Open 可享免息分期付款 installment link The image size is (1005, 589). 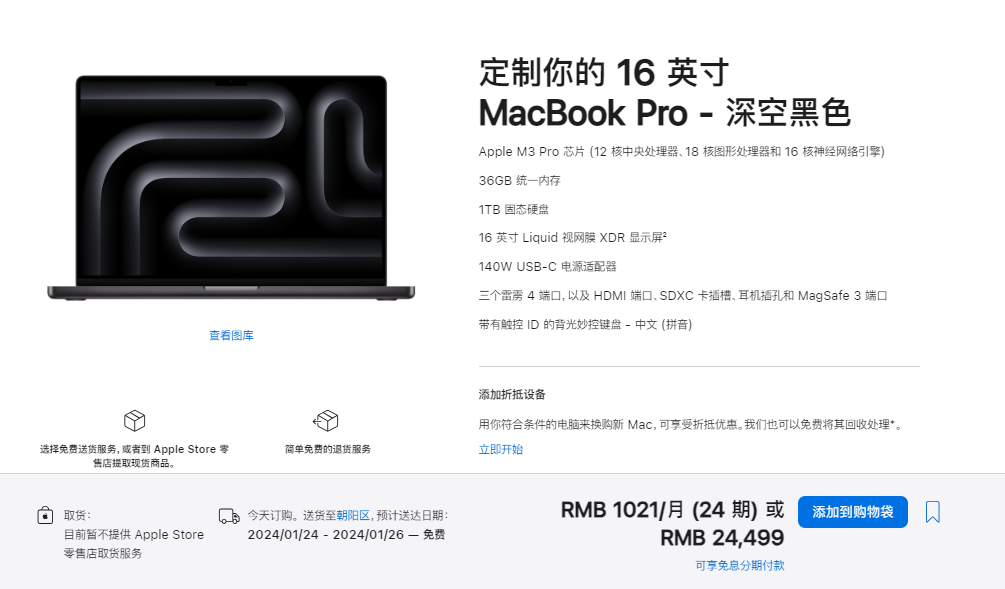click(740, 565)
